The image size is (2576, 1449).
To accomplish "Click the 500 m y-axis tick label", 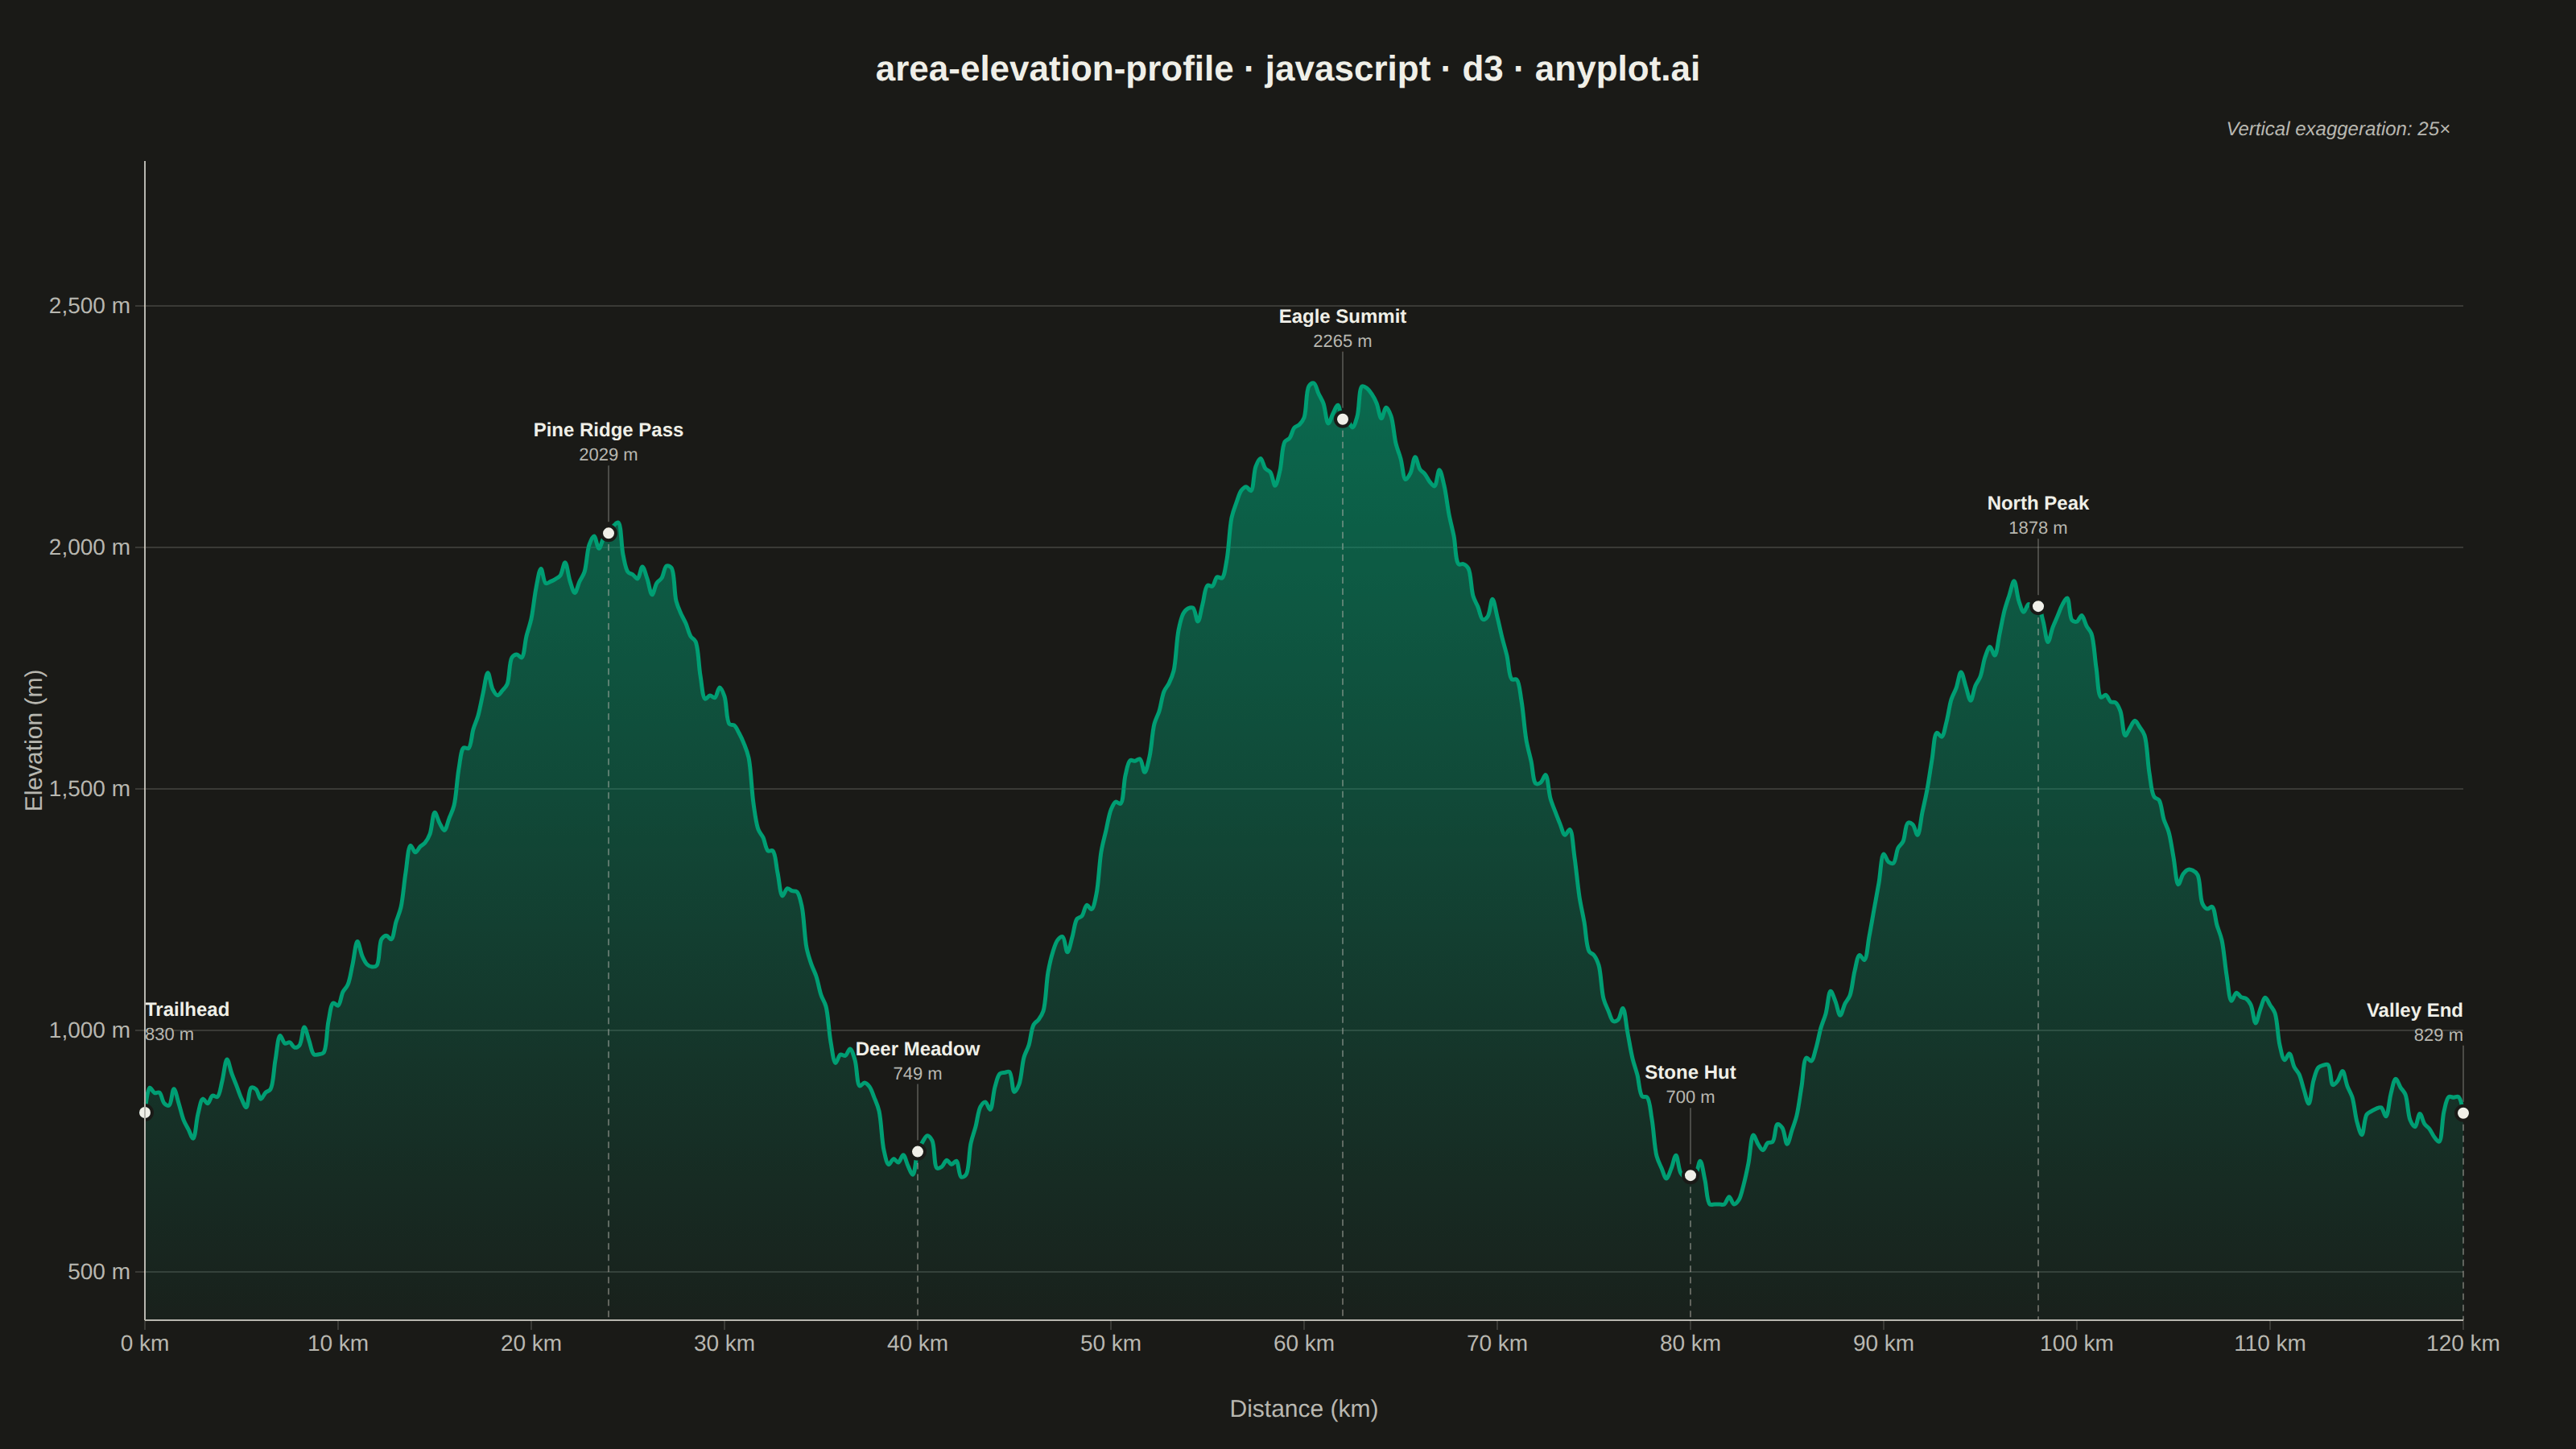I will (x=98, y=1271).
